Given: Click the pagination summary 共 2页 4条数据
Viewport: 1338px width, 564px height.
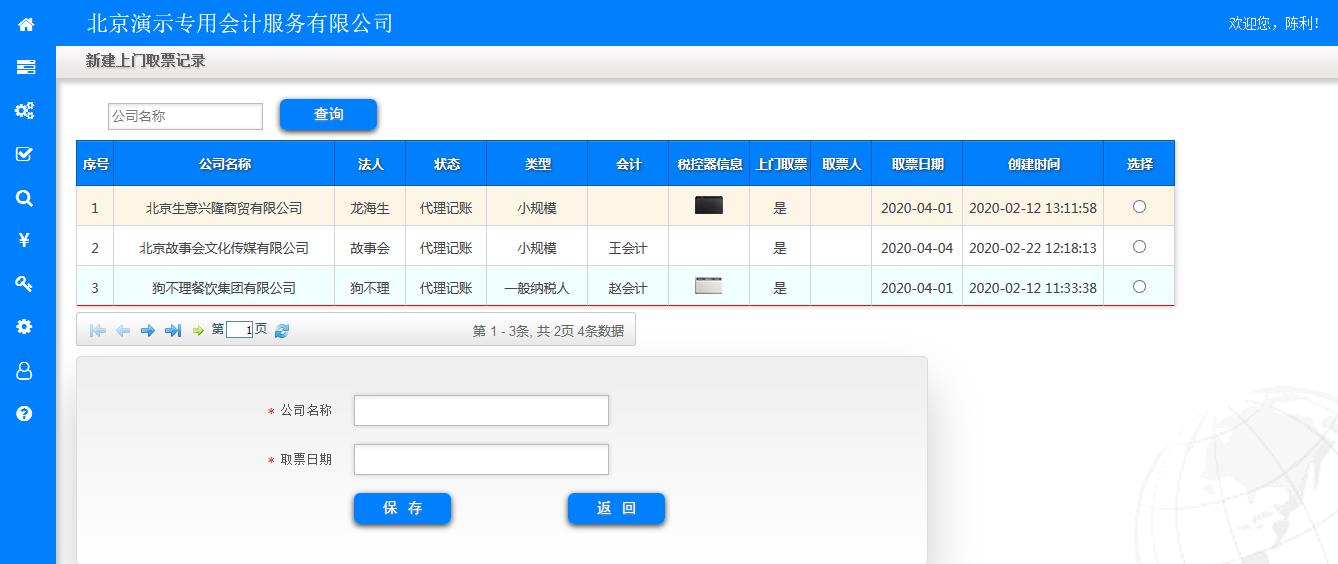Looking at the screenshot, I should click(580, 331).
